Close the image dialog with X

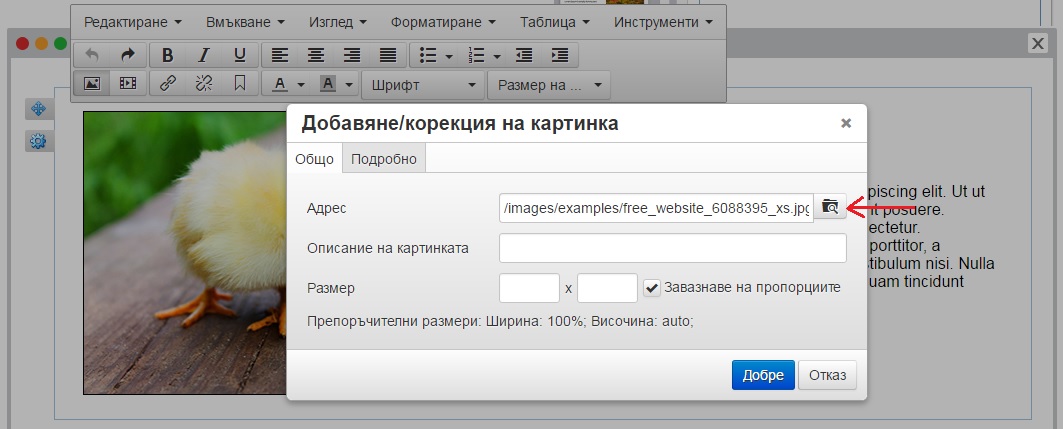click(x=845, y=123)
